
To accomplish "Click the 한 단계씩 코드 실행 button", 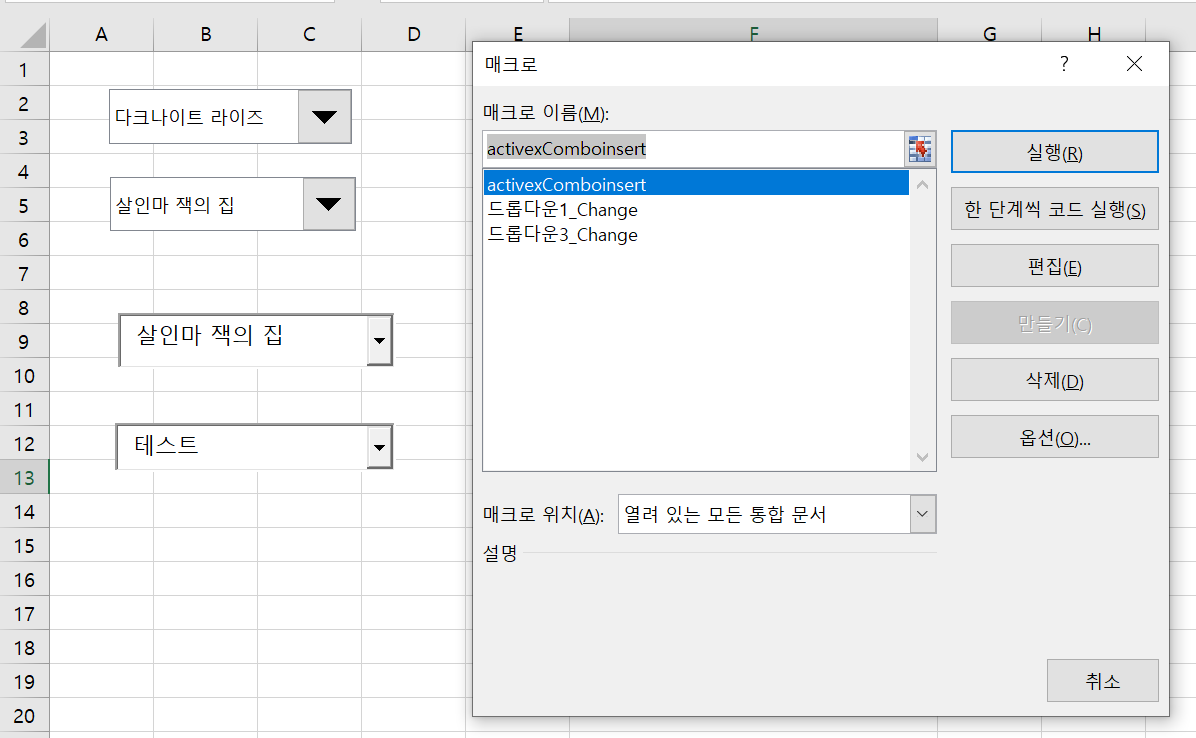I will [x=1054, y=209].
